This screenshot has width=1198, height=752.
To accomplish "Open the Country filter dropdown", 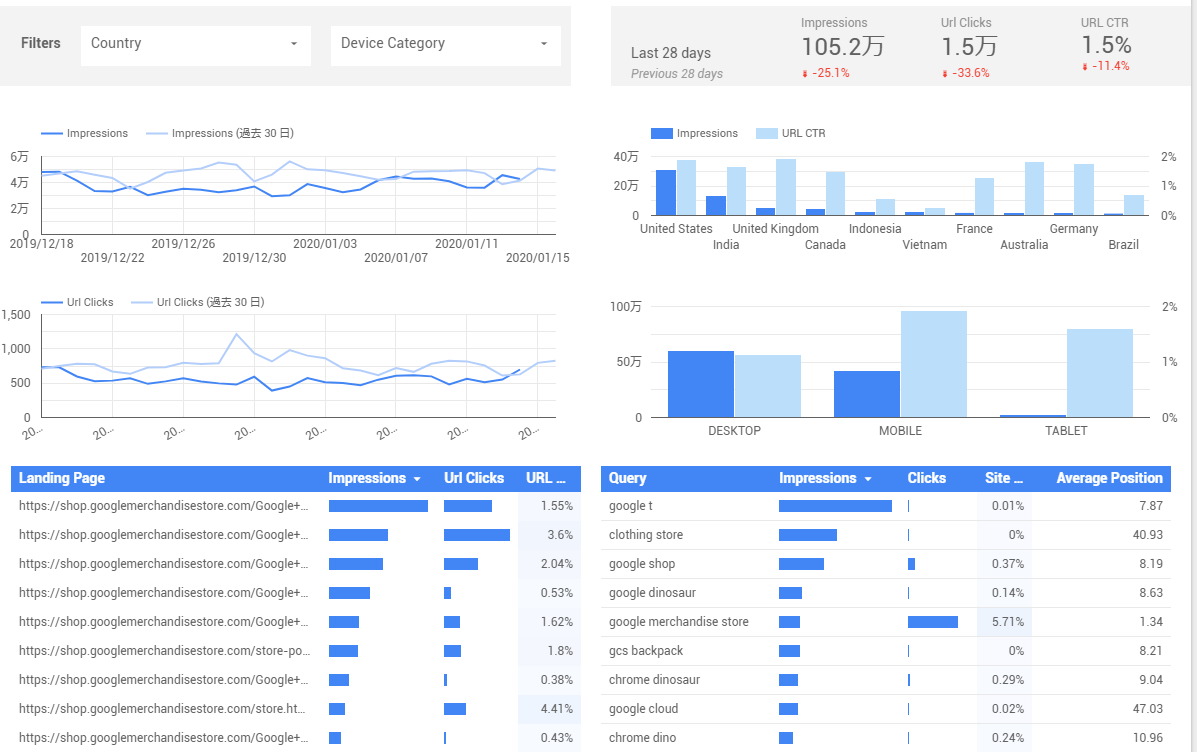I will tap(196, 44).
